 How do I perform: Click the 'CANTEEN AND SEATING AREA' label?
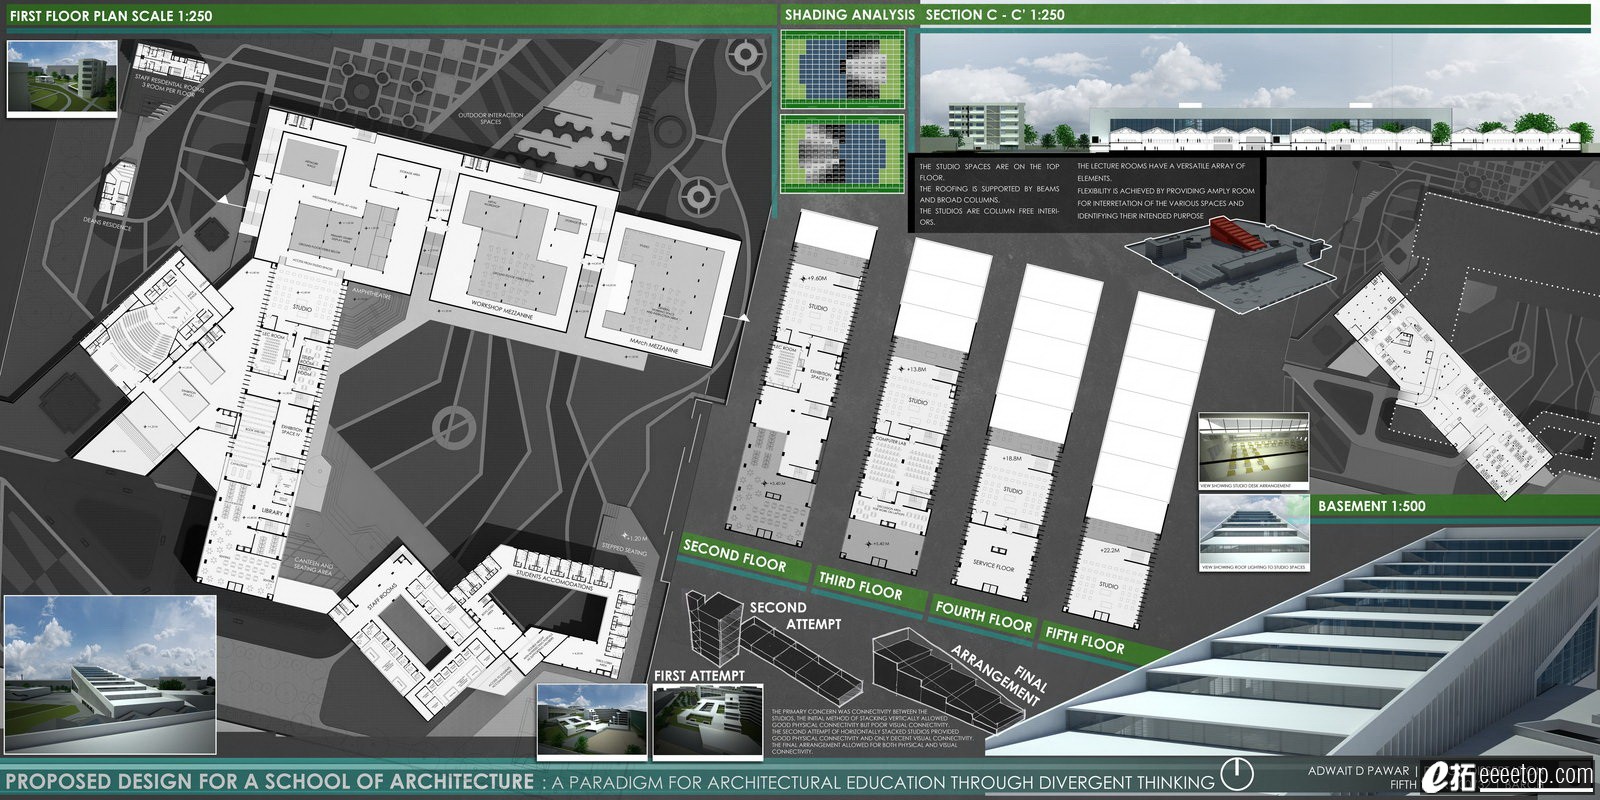click(x=314, y=567)
